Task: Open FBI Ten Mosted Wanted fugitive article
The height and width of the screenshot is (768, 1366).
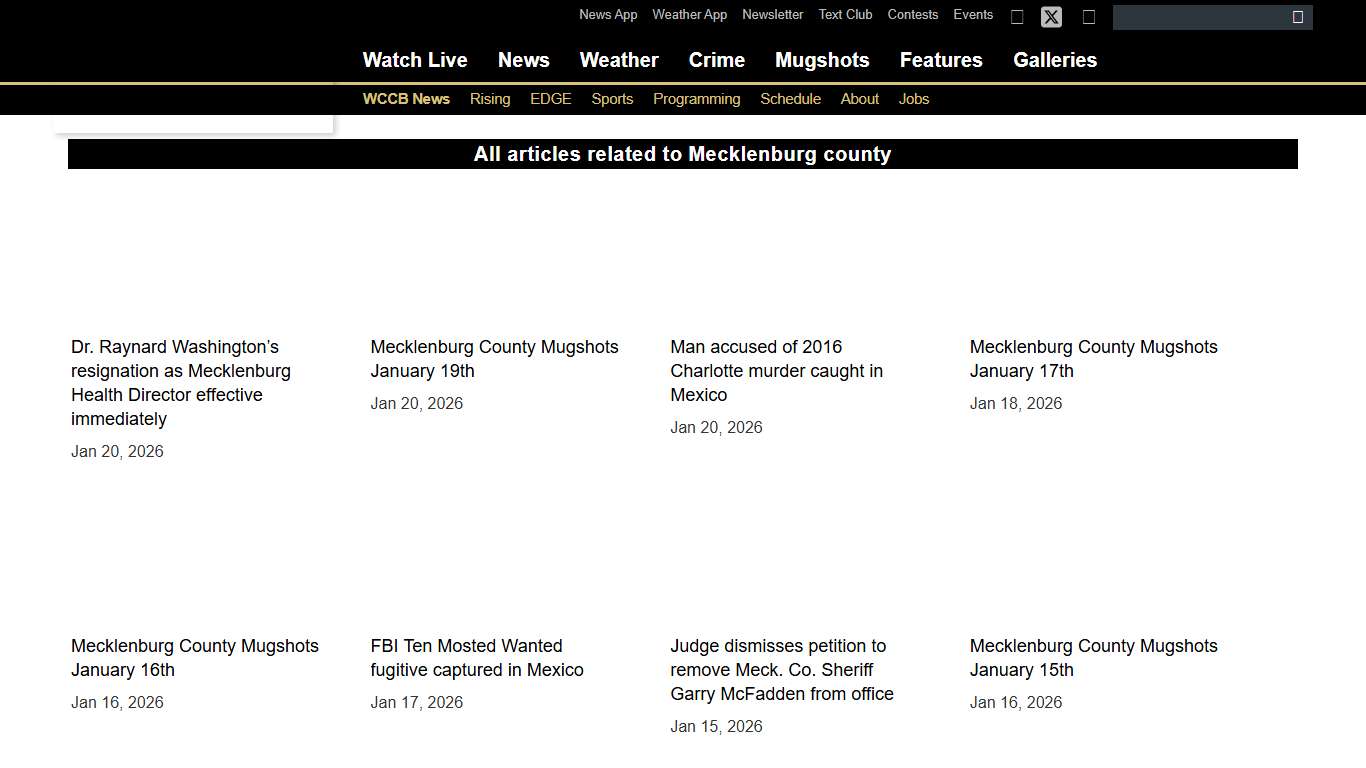Action: coord(477,658)
